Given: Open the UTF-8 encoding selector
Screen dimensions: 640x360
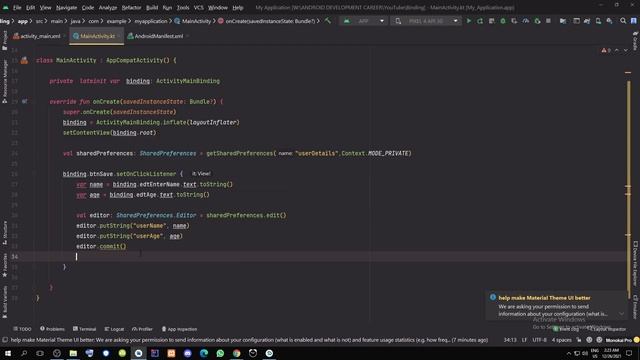Looking at the screenshot, I should [x=539, y=340].
